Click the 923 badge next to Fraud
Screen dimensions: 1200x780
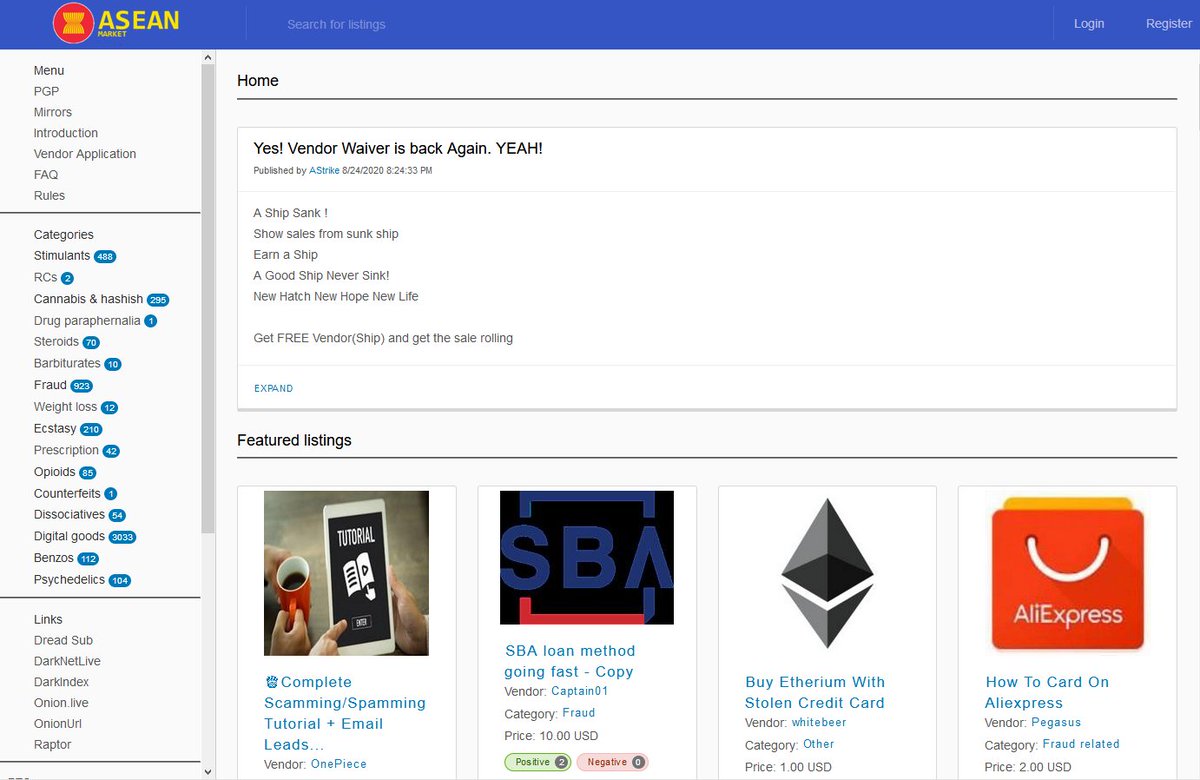[82, 386]
